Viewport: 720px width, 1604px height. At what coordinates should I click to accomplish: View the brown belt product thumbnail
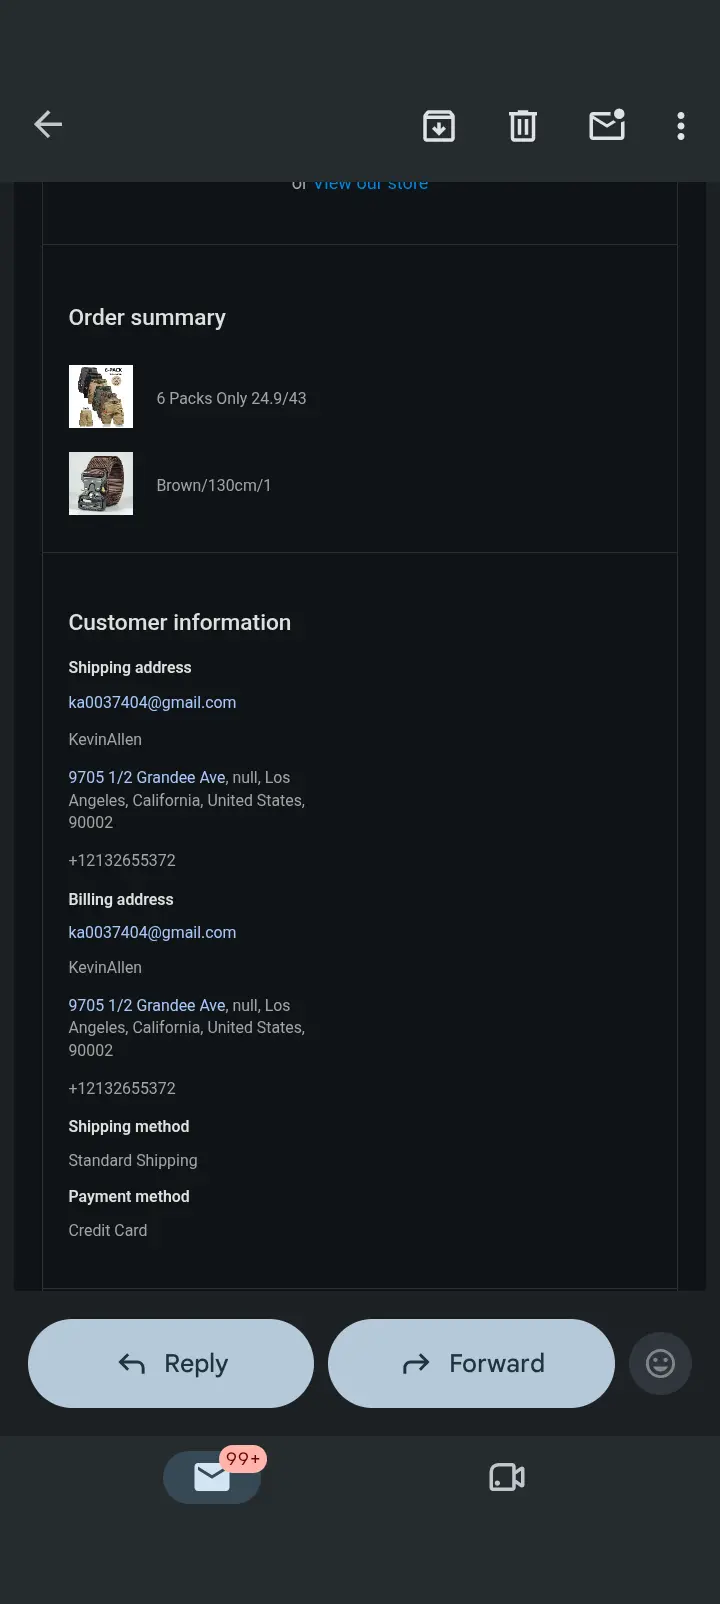[101, 484]
